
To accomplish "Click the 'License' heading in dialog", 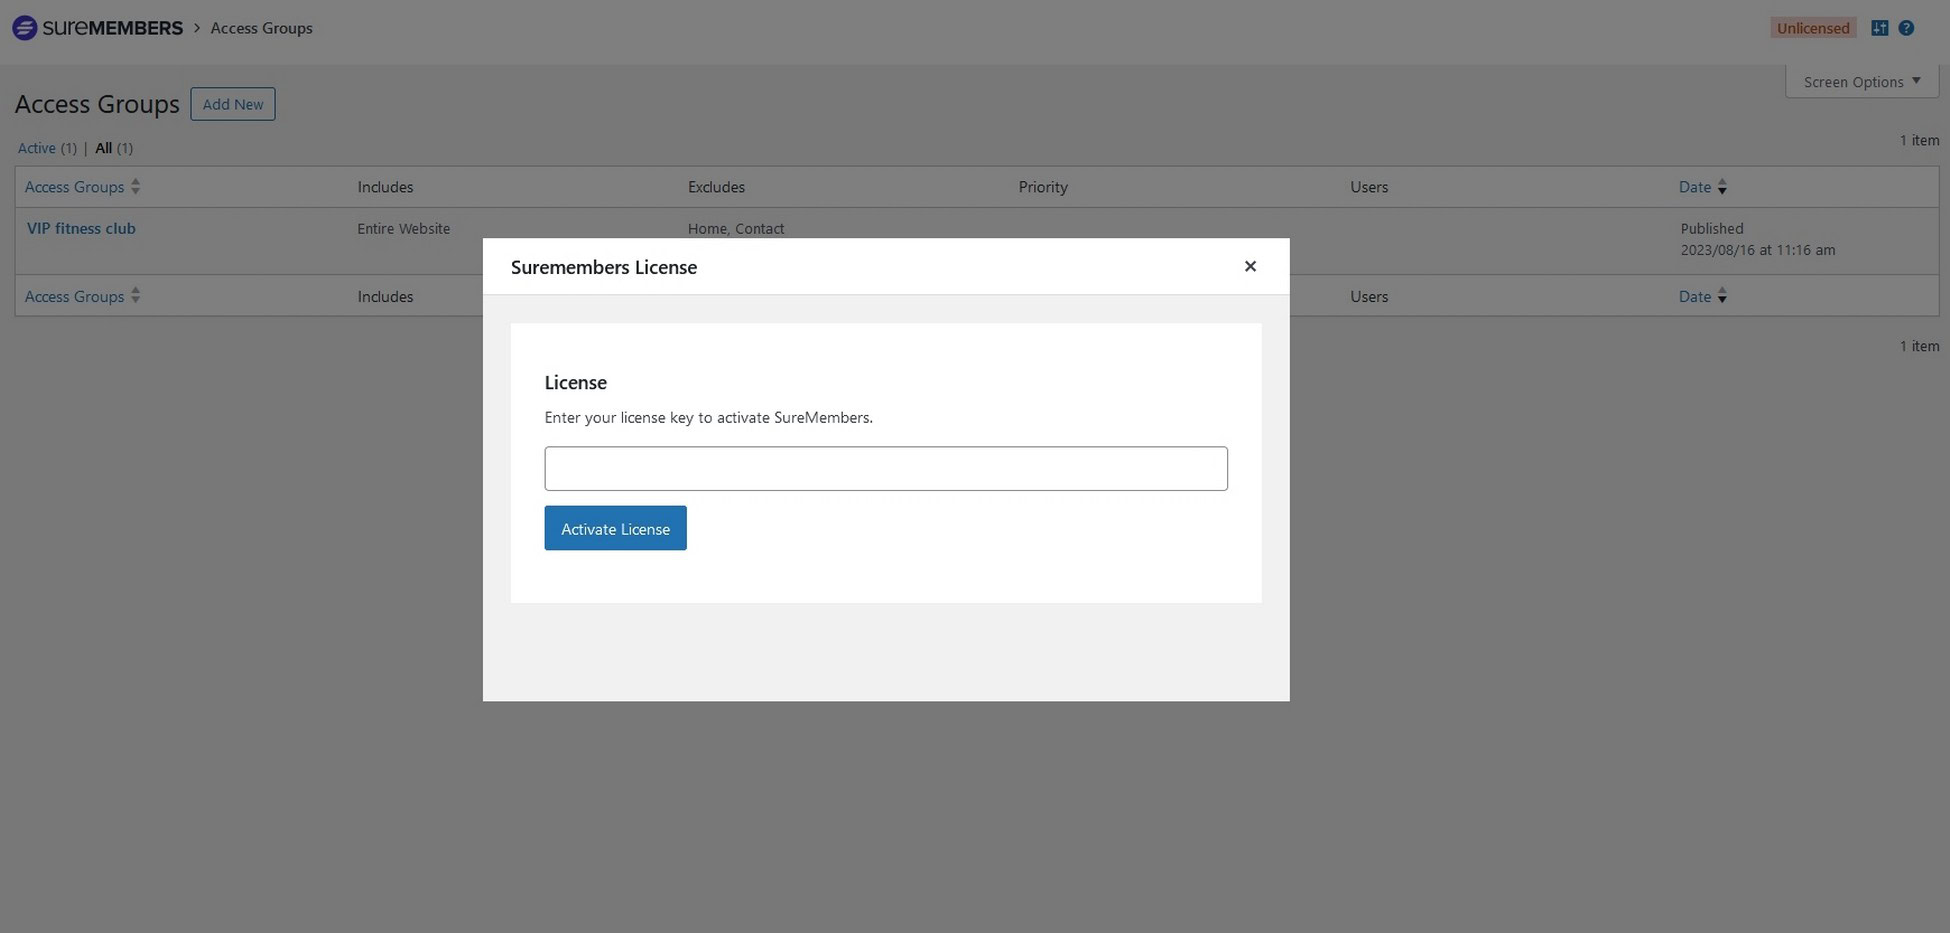I will click(575, 382).
